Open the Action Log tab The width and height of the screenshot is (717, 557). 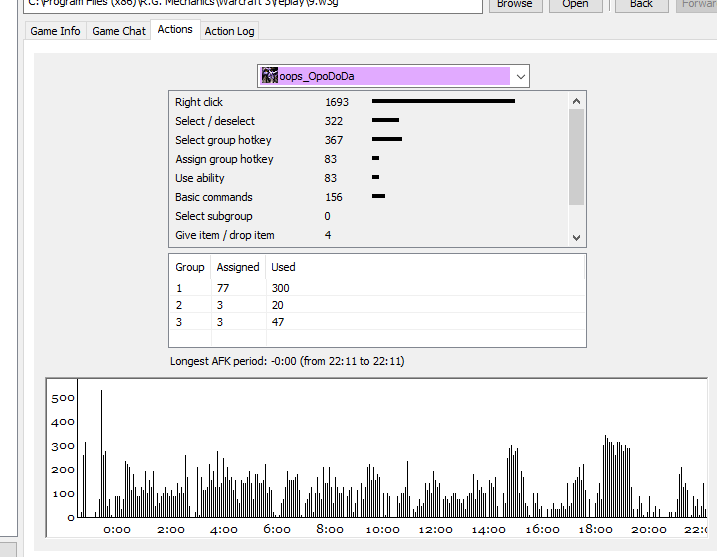229,31
